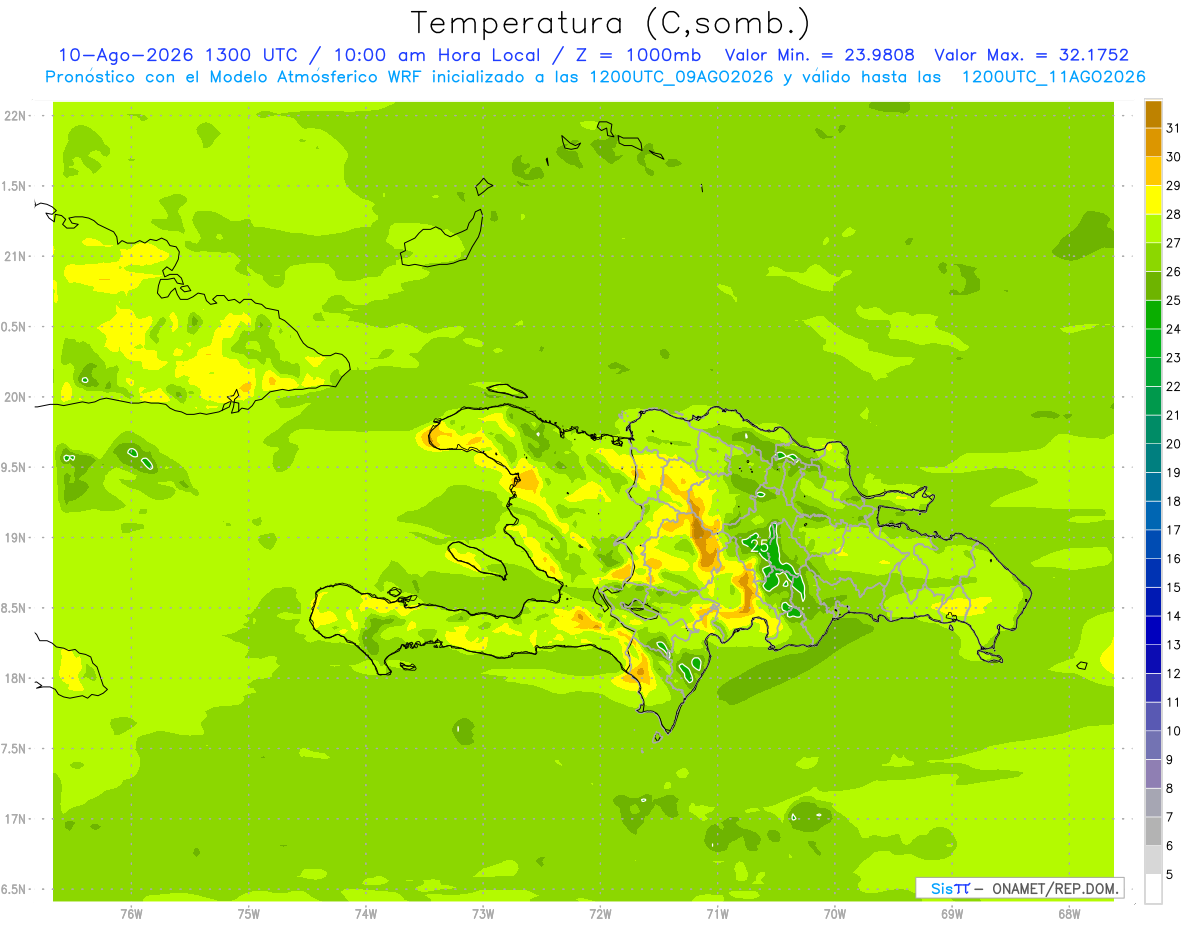Click the '25' contour label on the map
Viewport: 1200px width, 927px height.
(x=759, y=547)
